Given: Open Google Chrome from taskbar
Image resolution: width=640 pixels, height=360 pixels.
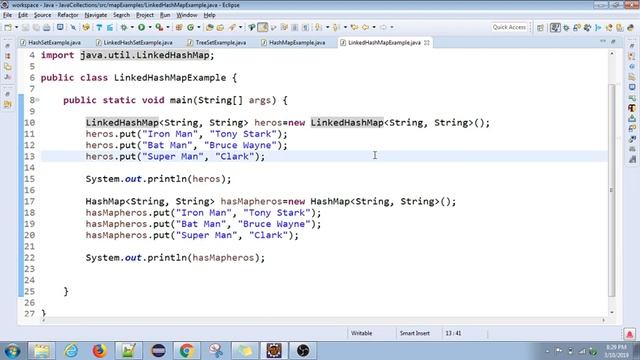Looking at the screenshot, I should coord(187,351).
